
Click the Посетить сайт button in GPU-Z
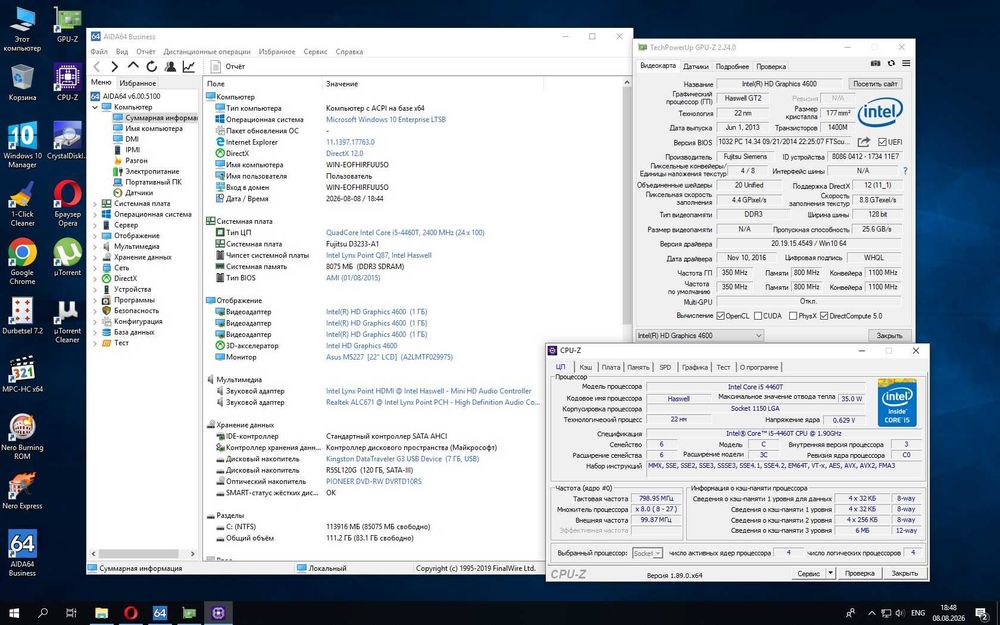coord(875,84)
